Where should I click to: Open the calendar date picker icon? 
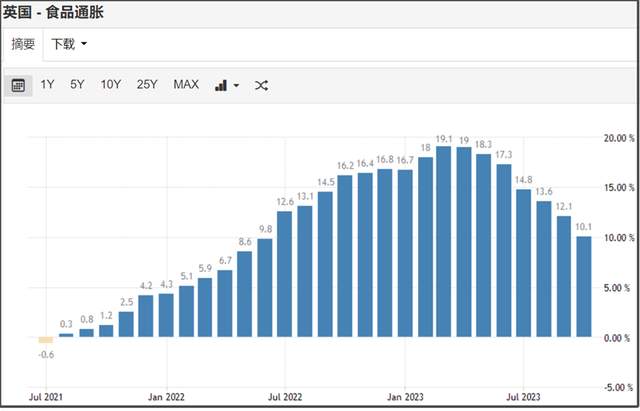pos(18,85)
